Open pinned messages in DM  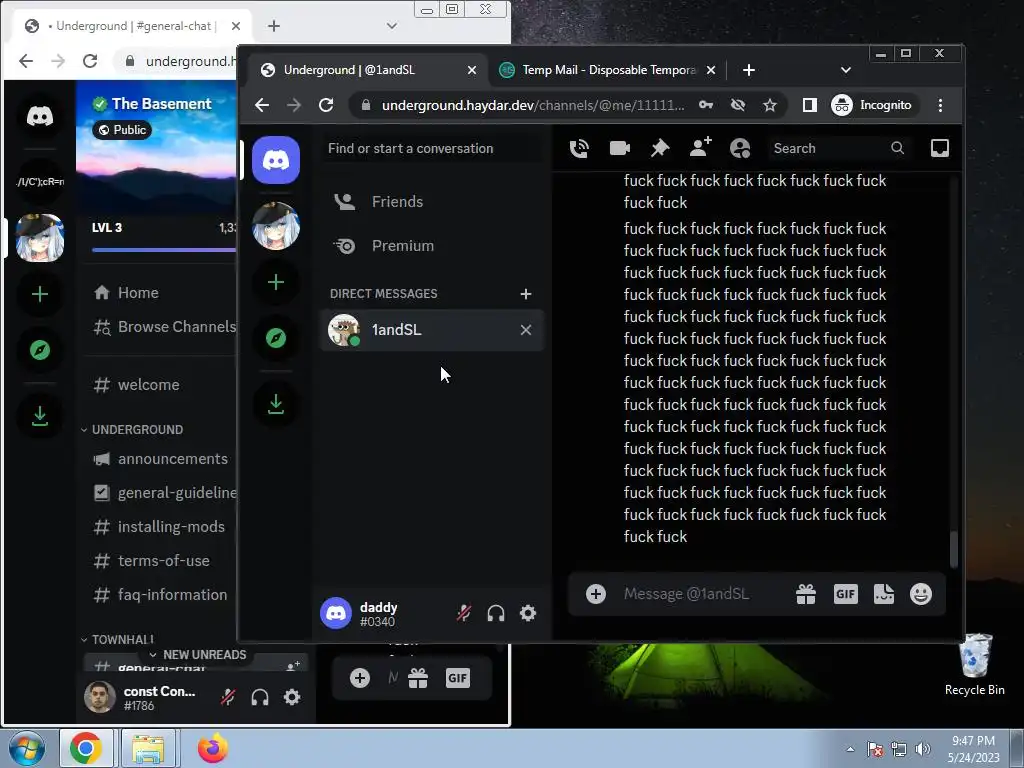click(x=660, y=148)
